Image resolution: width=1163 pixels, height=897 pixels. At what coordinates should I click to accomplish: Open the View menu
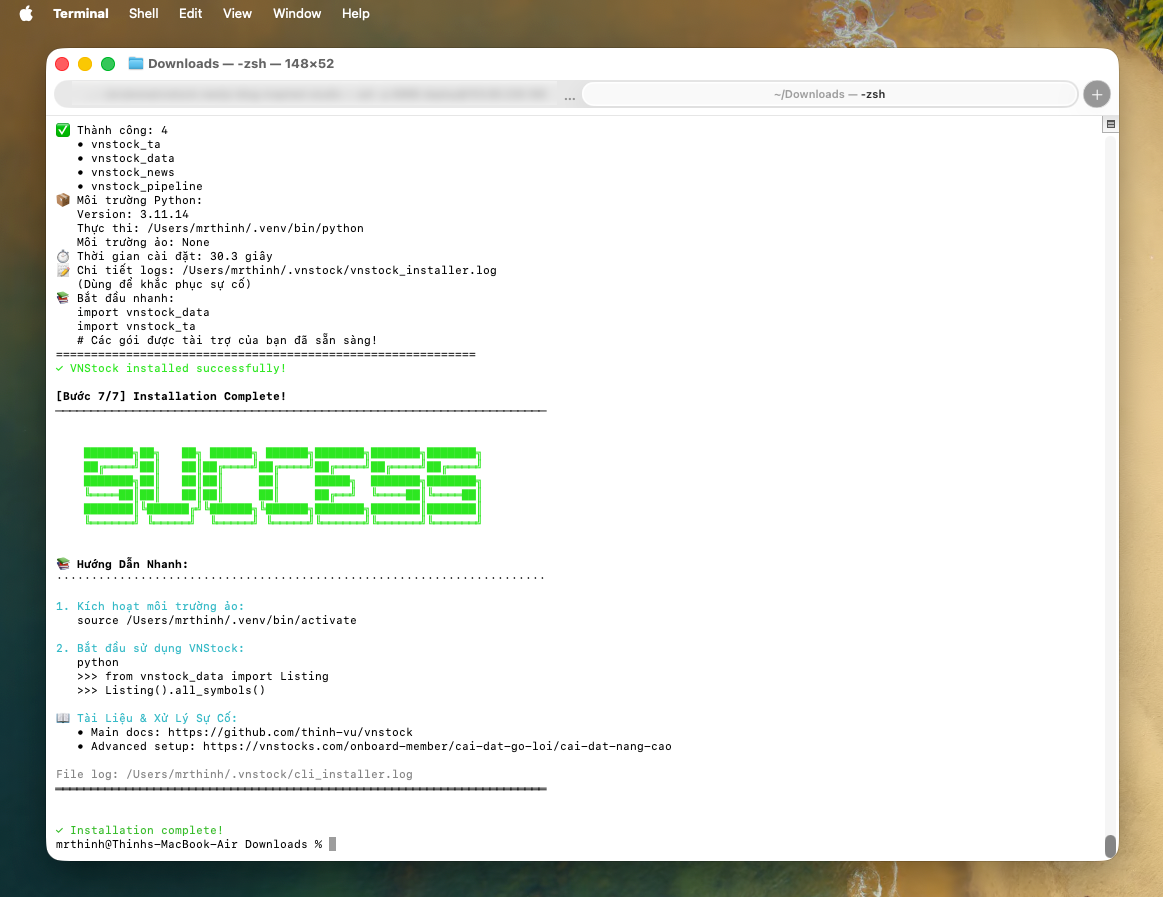pyautogui.click(x=237, y=13)
